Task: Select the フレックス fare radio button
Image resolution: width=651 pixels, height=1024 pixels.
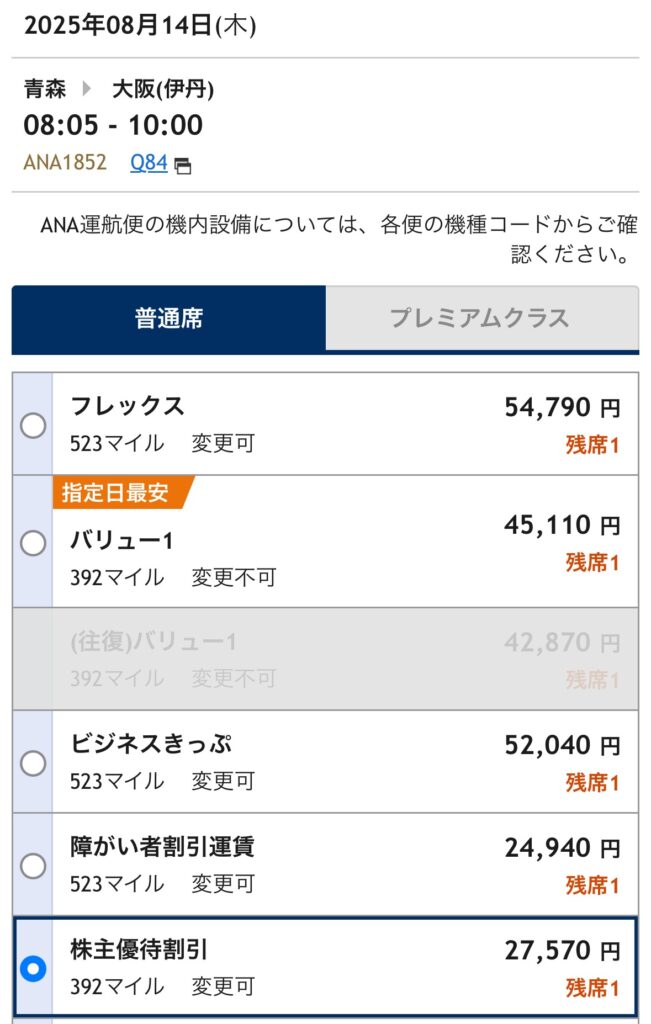Action: tap(33, 425)
